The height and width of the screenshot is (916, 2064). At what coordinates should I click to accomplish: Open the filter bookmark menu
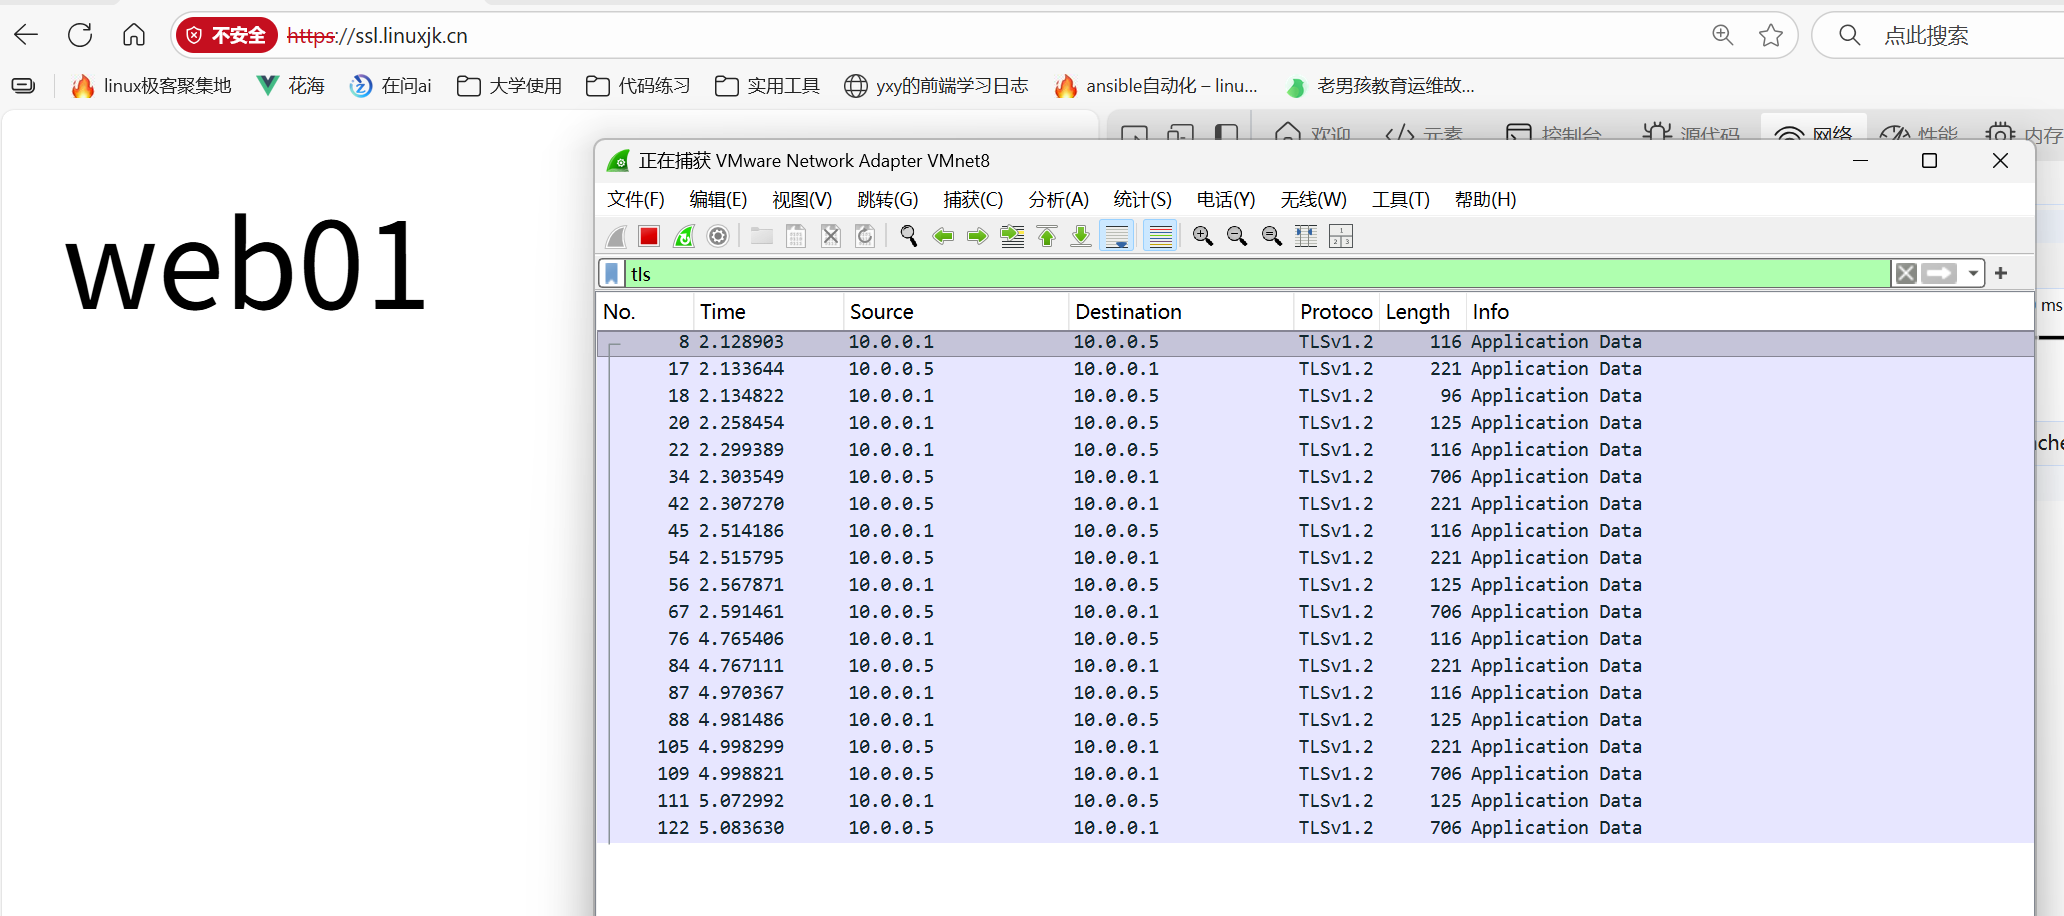point(612,274)
